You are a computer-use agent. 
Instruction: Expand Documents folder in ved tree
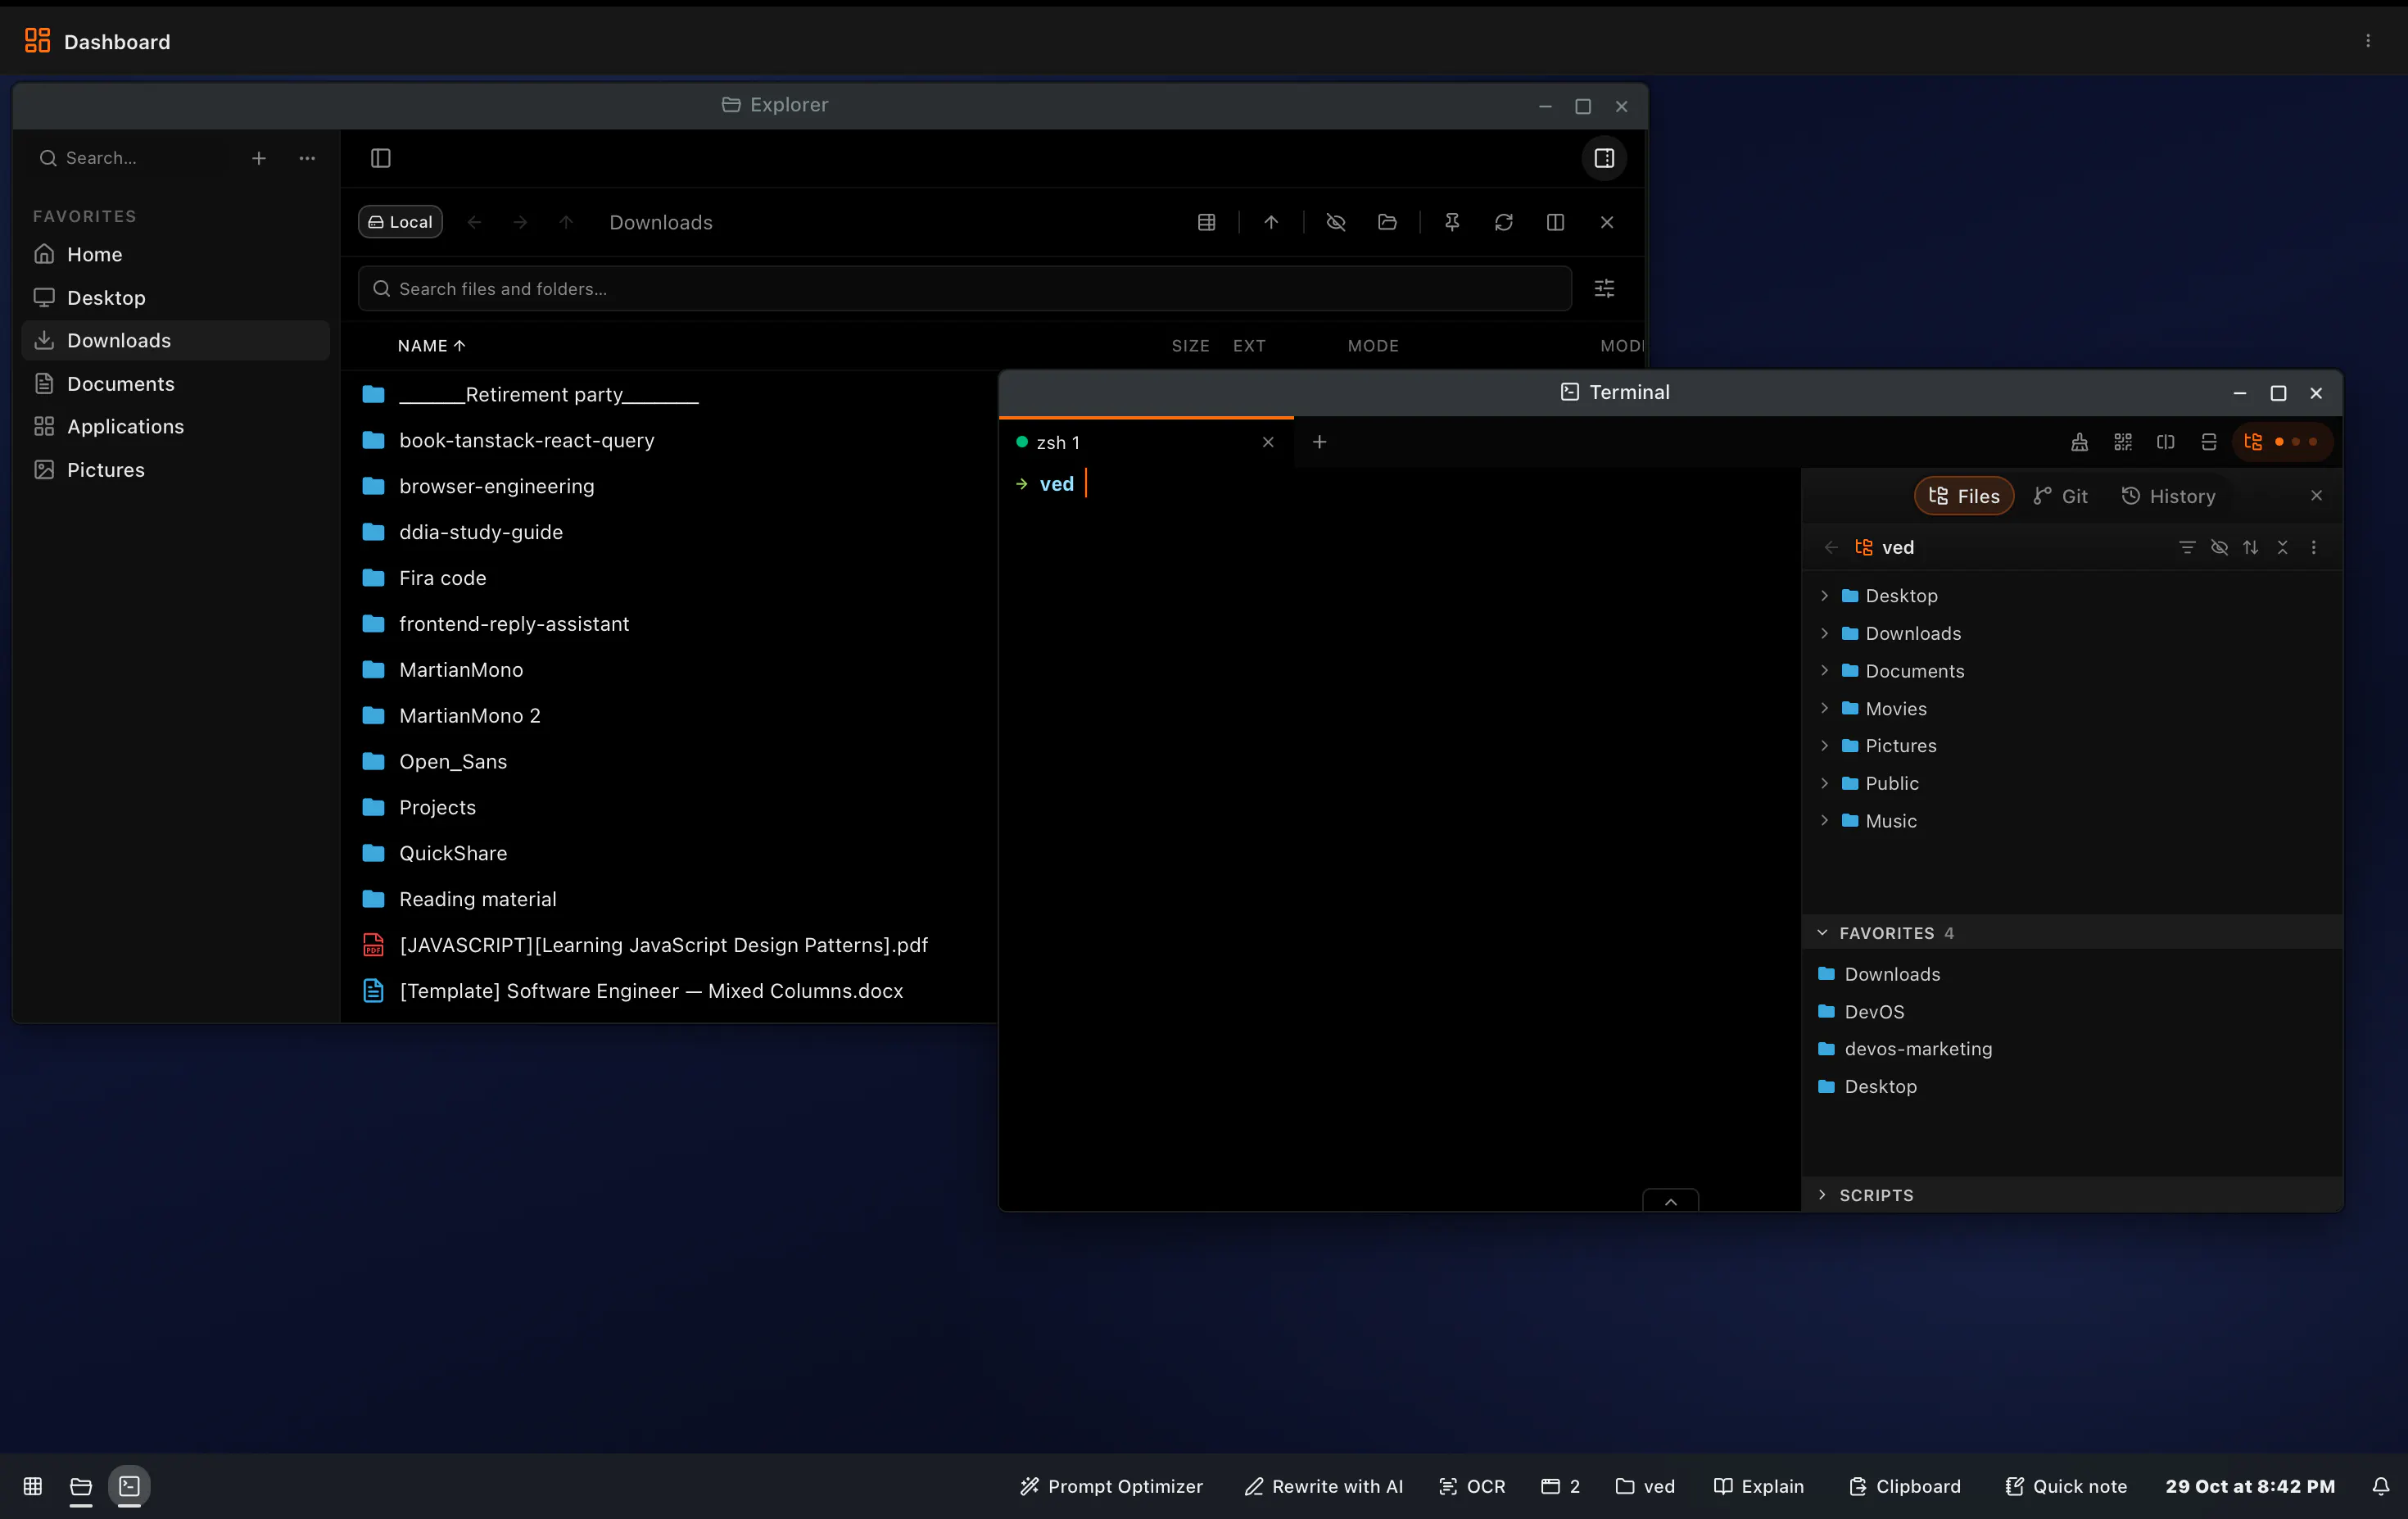coord(1824,671)
